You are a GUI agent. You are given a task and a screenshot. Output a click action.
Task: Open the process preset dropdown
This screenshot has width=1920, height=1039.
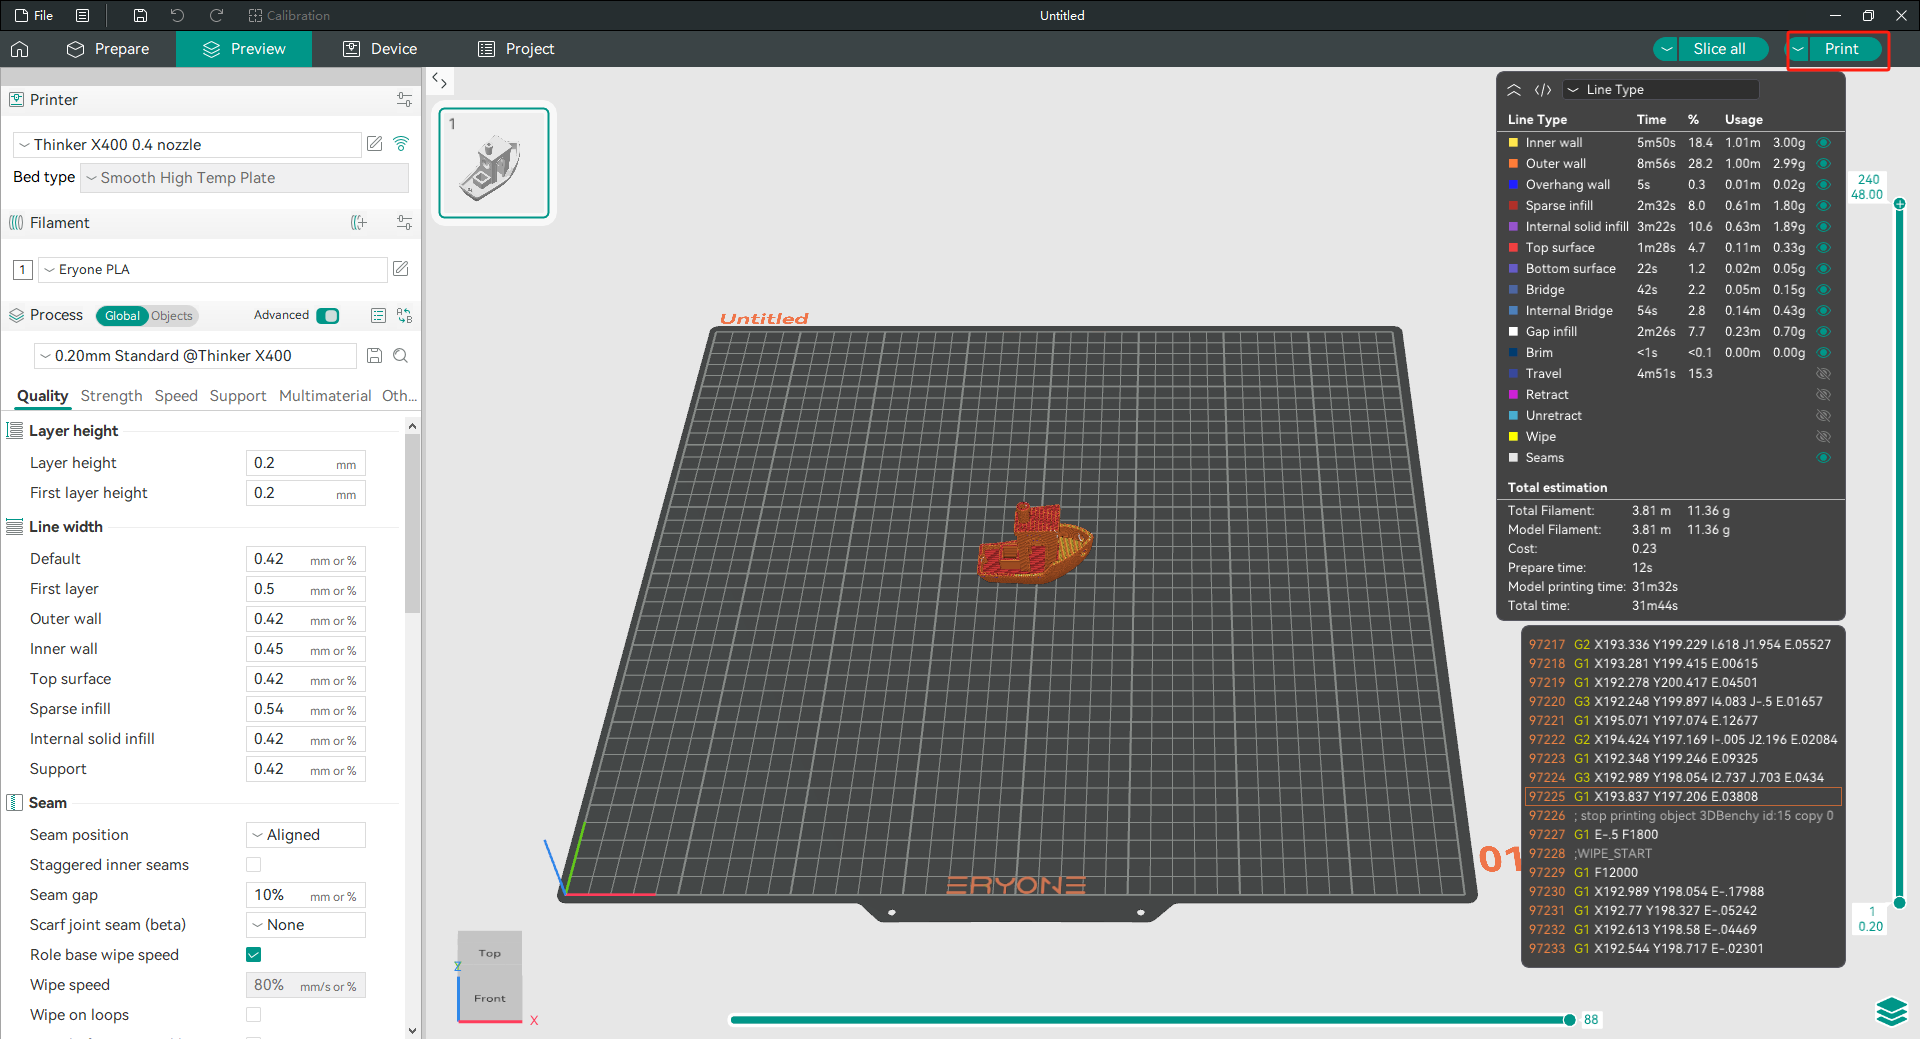[195, 355]
